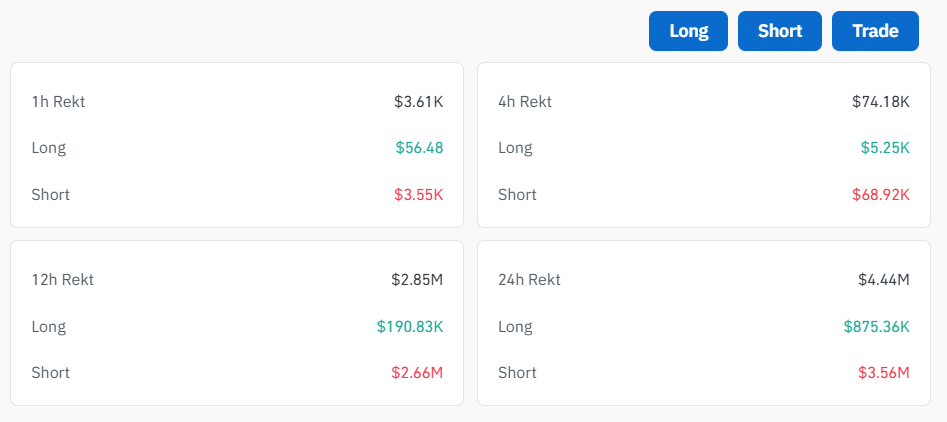Click the Short label in the 24h Rekt card
947x422 pixels.
click(517, 372)
